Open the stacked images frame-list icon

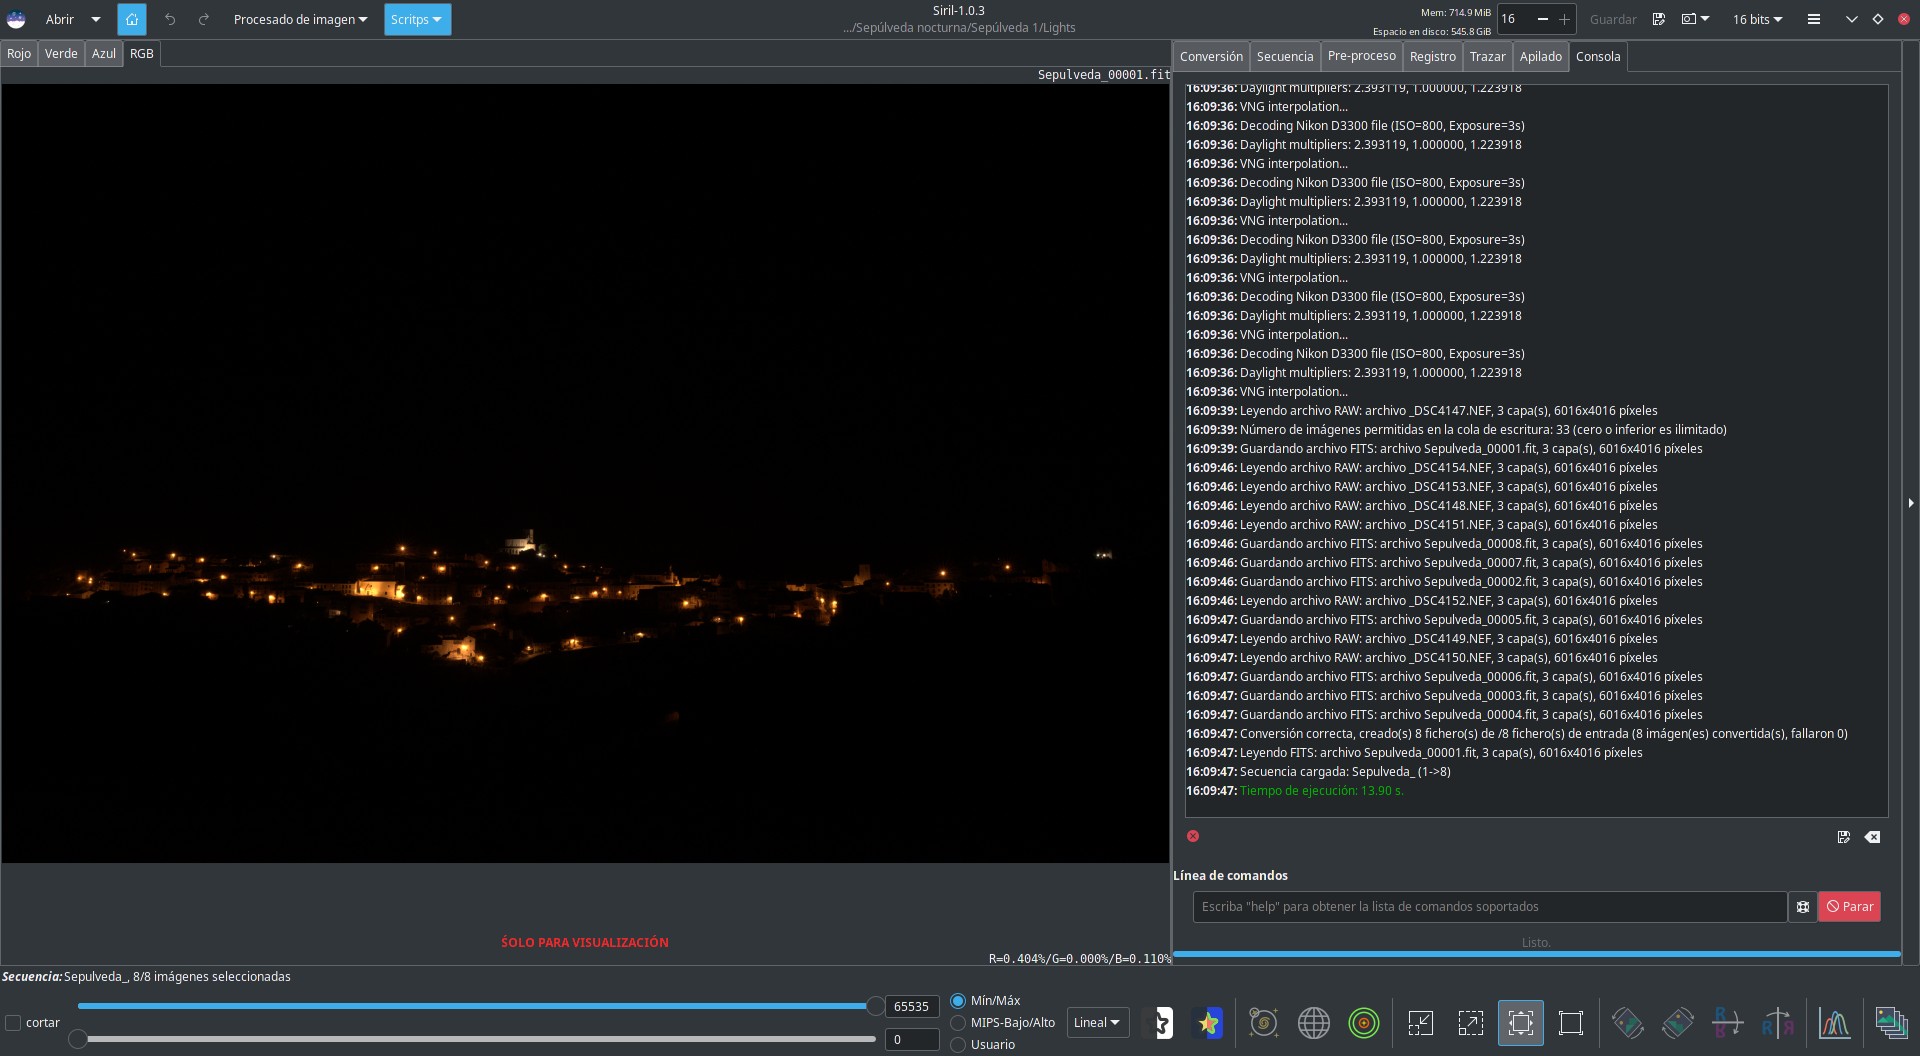point(1890,1023)
